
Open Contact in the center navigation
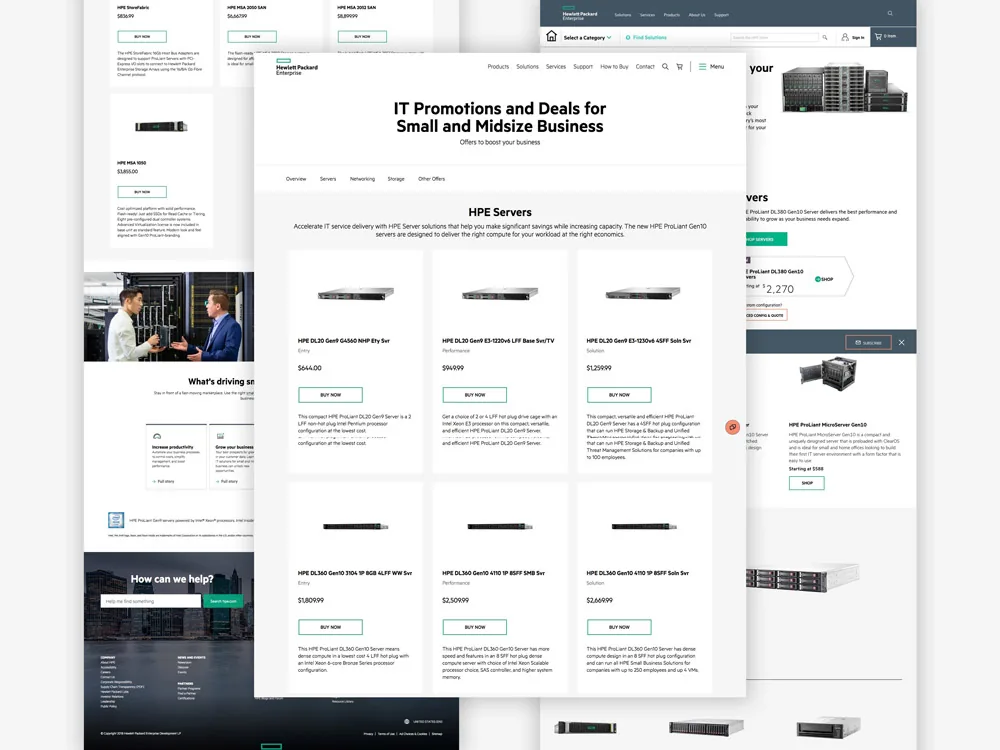pos(645,66)
